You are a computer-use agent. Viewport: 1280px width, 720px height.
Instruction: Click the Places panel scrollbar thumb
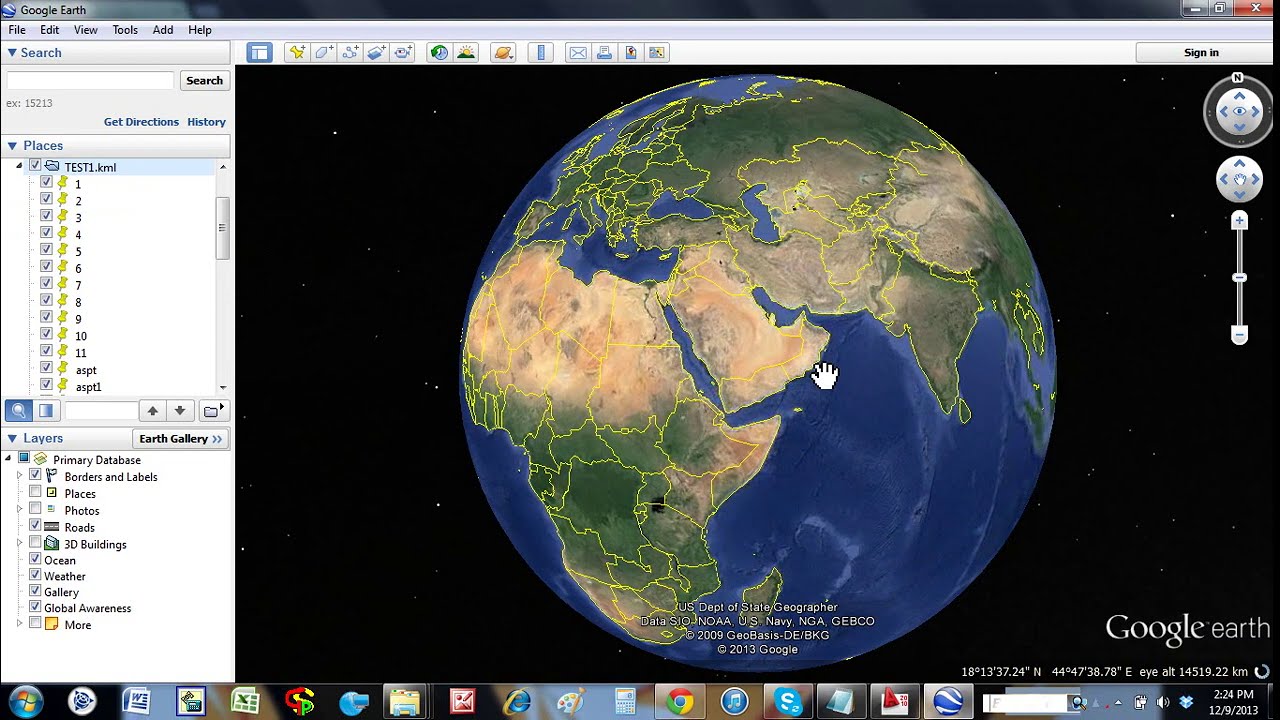(x=222, y=228)
